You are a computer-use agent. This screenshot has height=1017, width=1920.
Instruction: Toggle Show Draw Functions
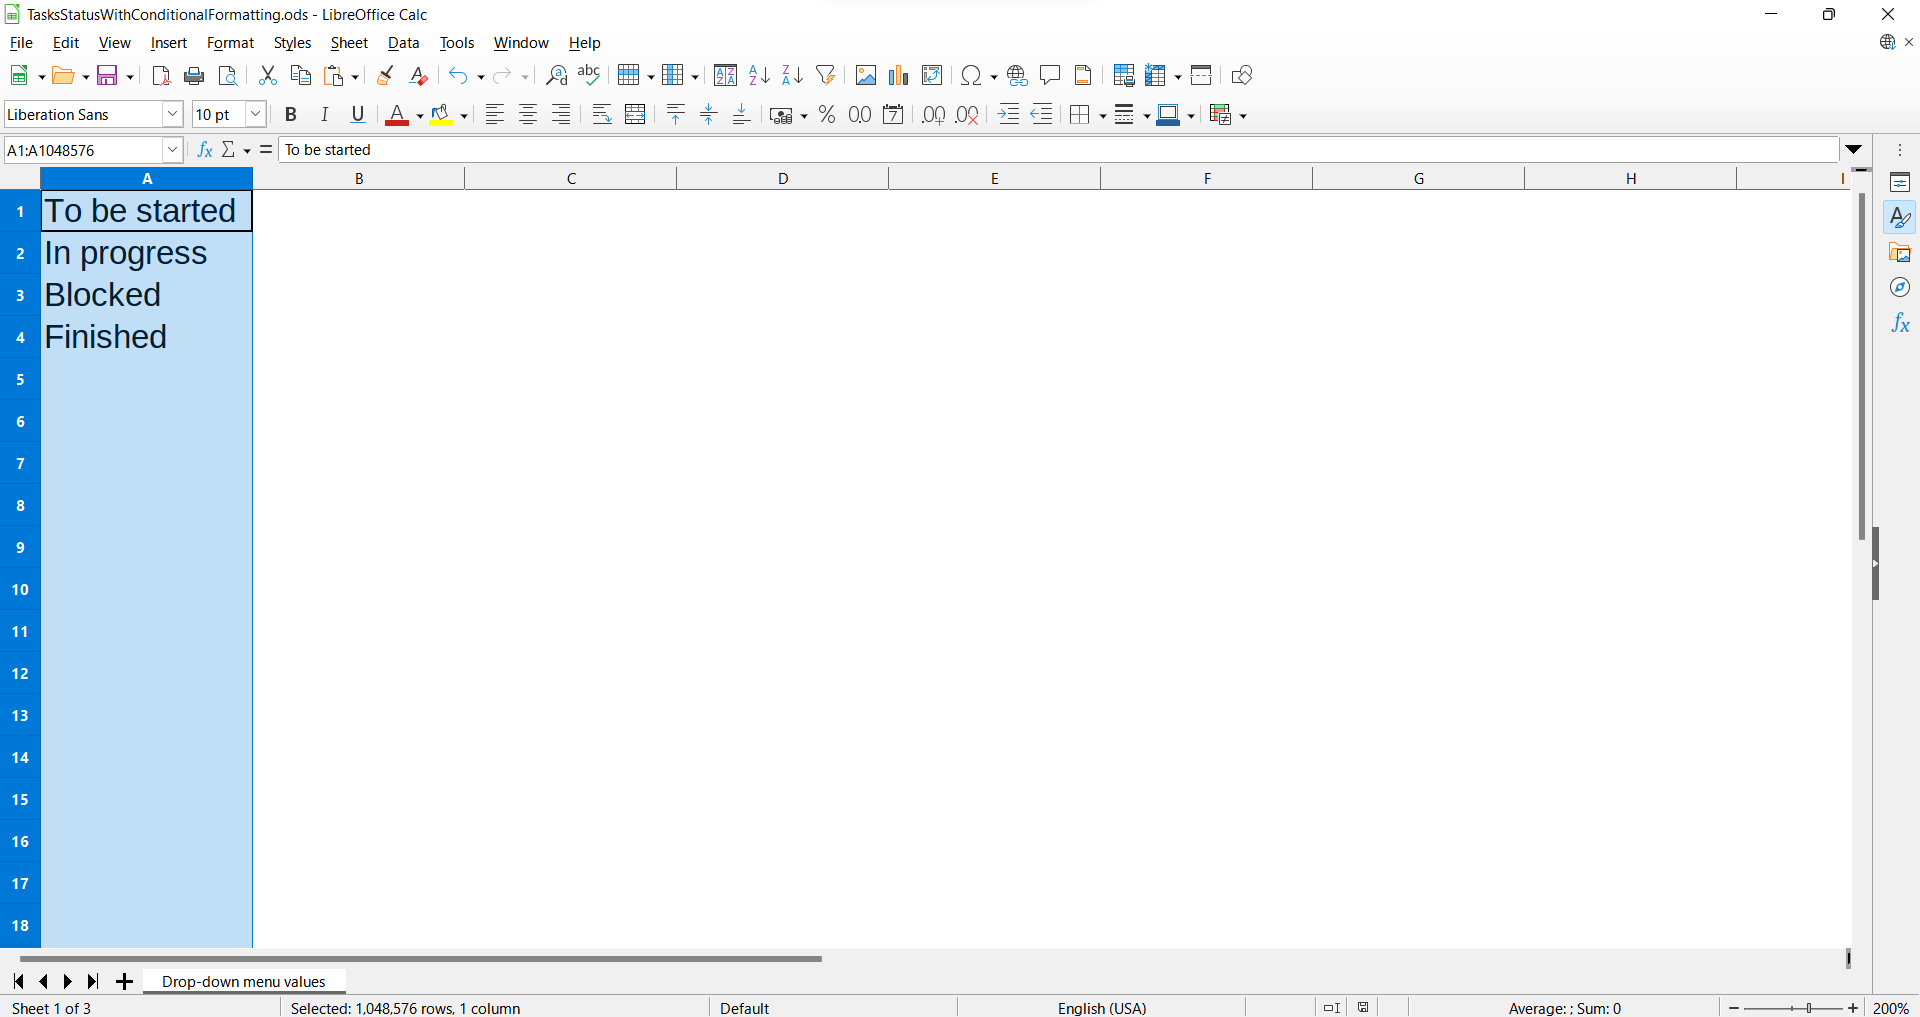click(1242, 76)
